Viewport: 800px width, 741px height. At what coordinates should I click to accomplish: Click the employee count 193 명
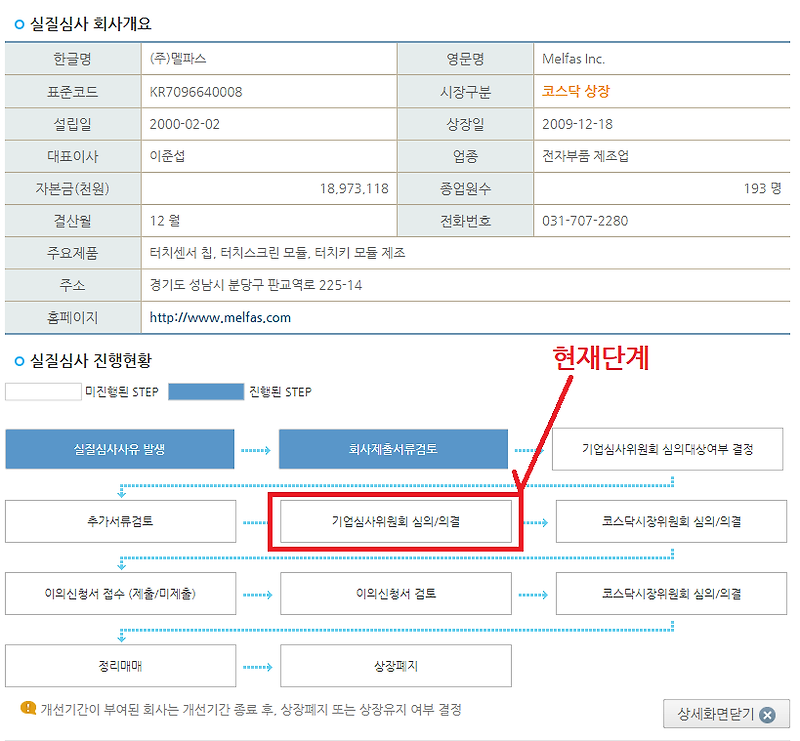pyautogui.click(x=762, y=188)
